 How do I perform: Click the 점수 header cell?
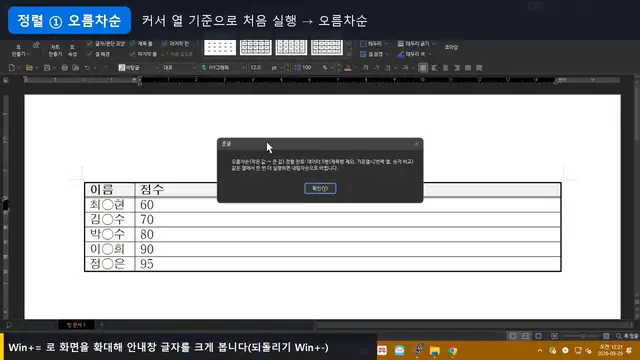click(347, 189)
